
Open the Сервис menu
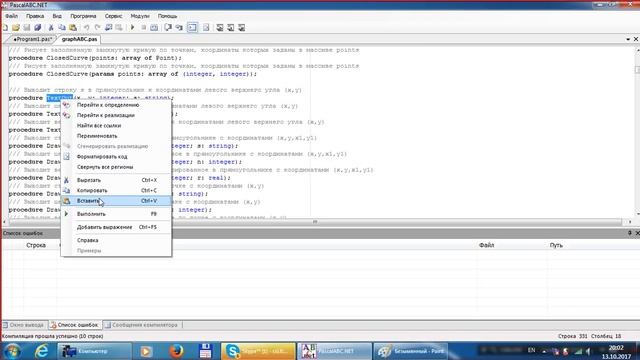[113, 16]
